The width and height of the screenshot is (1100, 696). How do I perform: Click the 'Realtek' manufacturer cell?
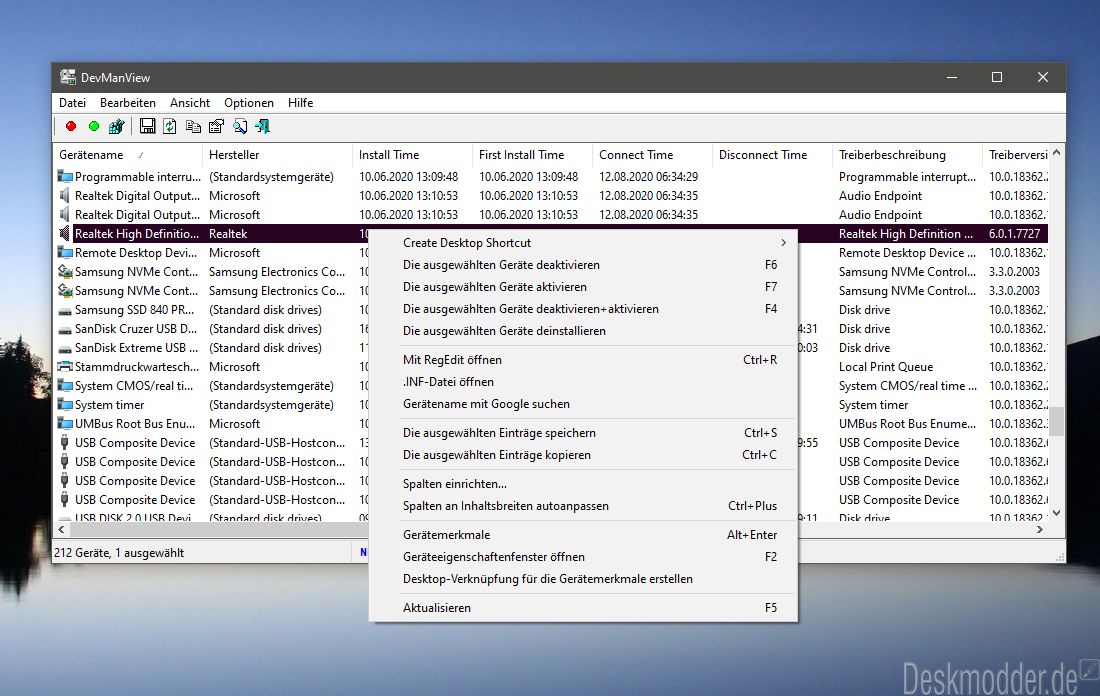click(x=228, y=234)
